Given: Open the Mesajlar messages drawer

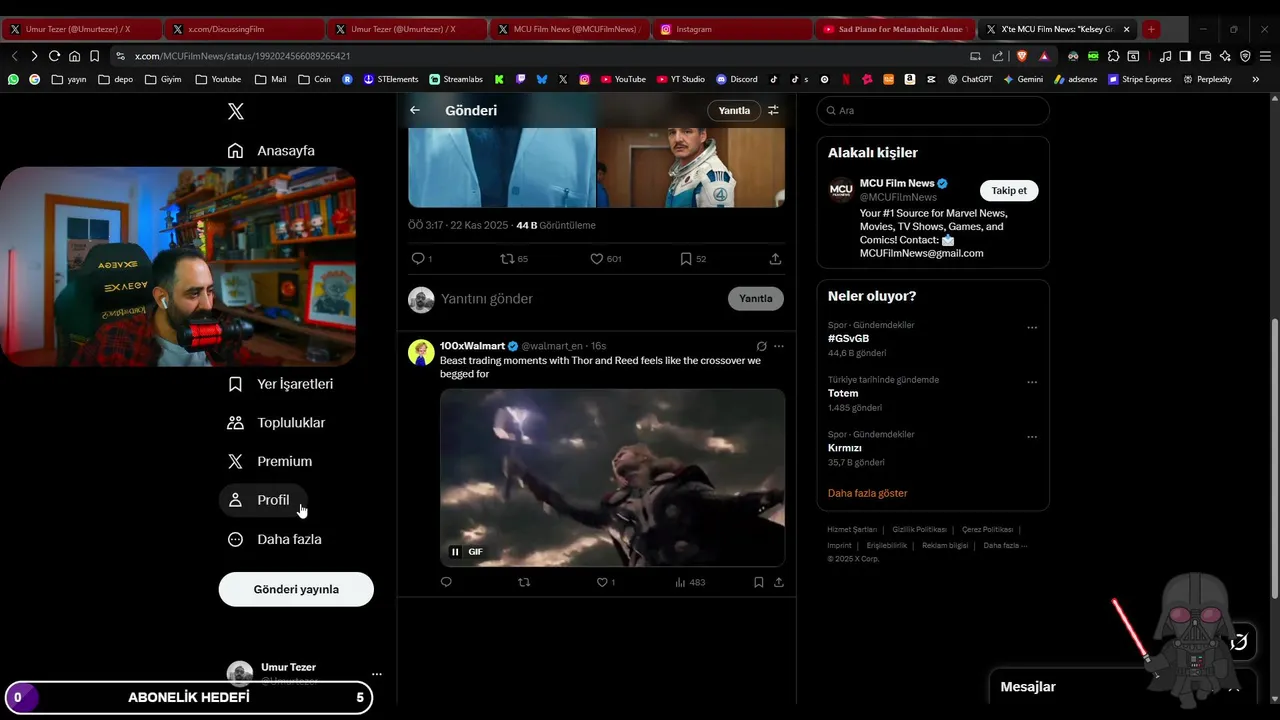Looking at the screenshot, I should 1028,687.
